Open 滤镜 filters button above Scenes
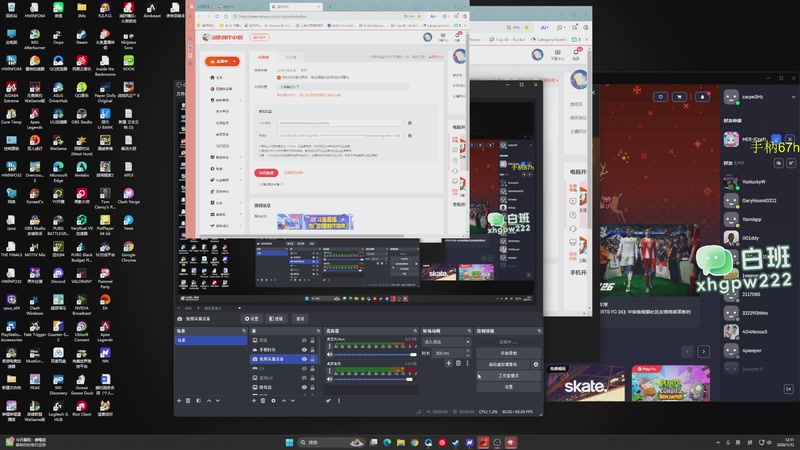Viewport: 800px width, 450px height. (276, 318)
